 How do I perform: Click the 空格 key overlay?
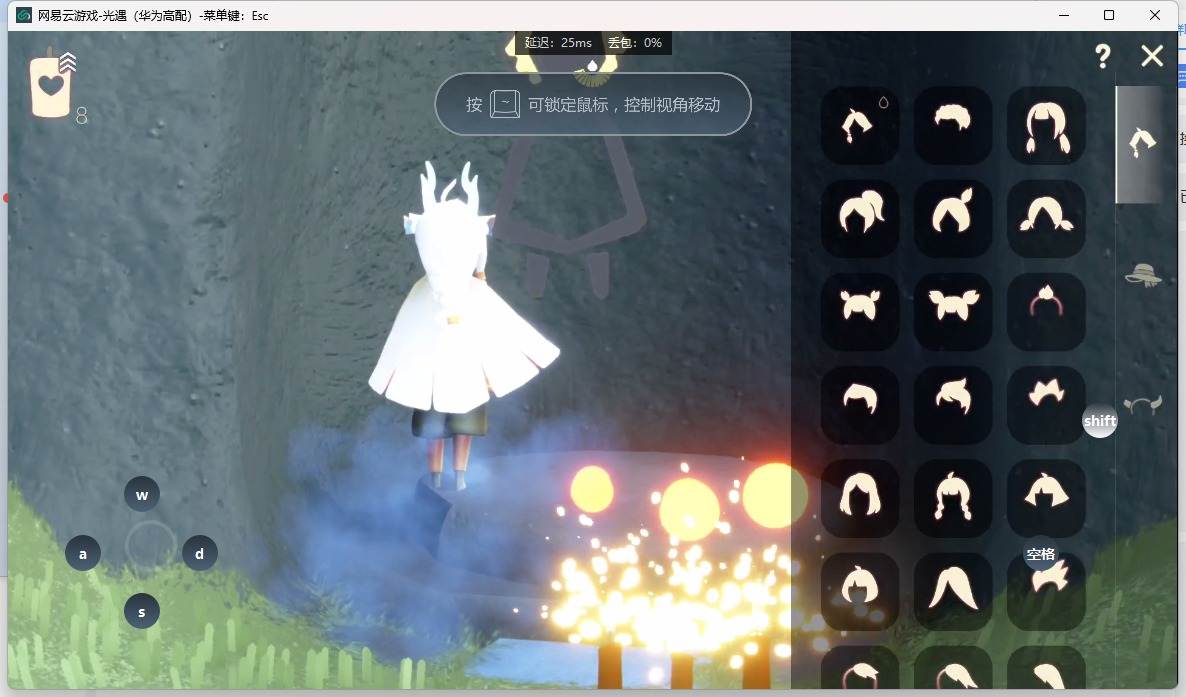pos(1041,554)
